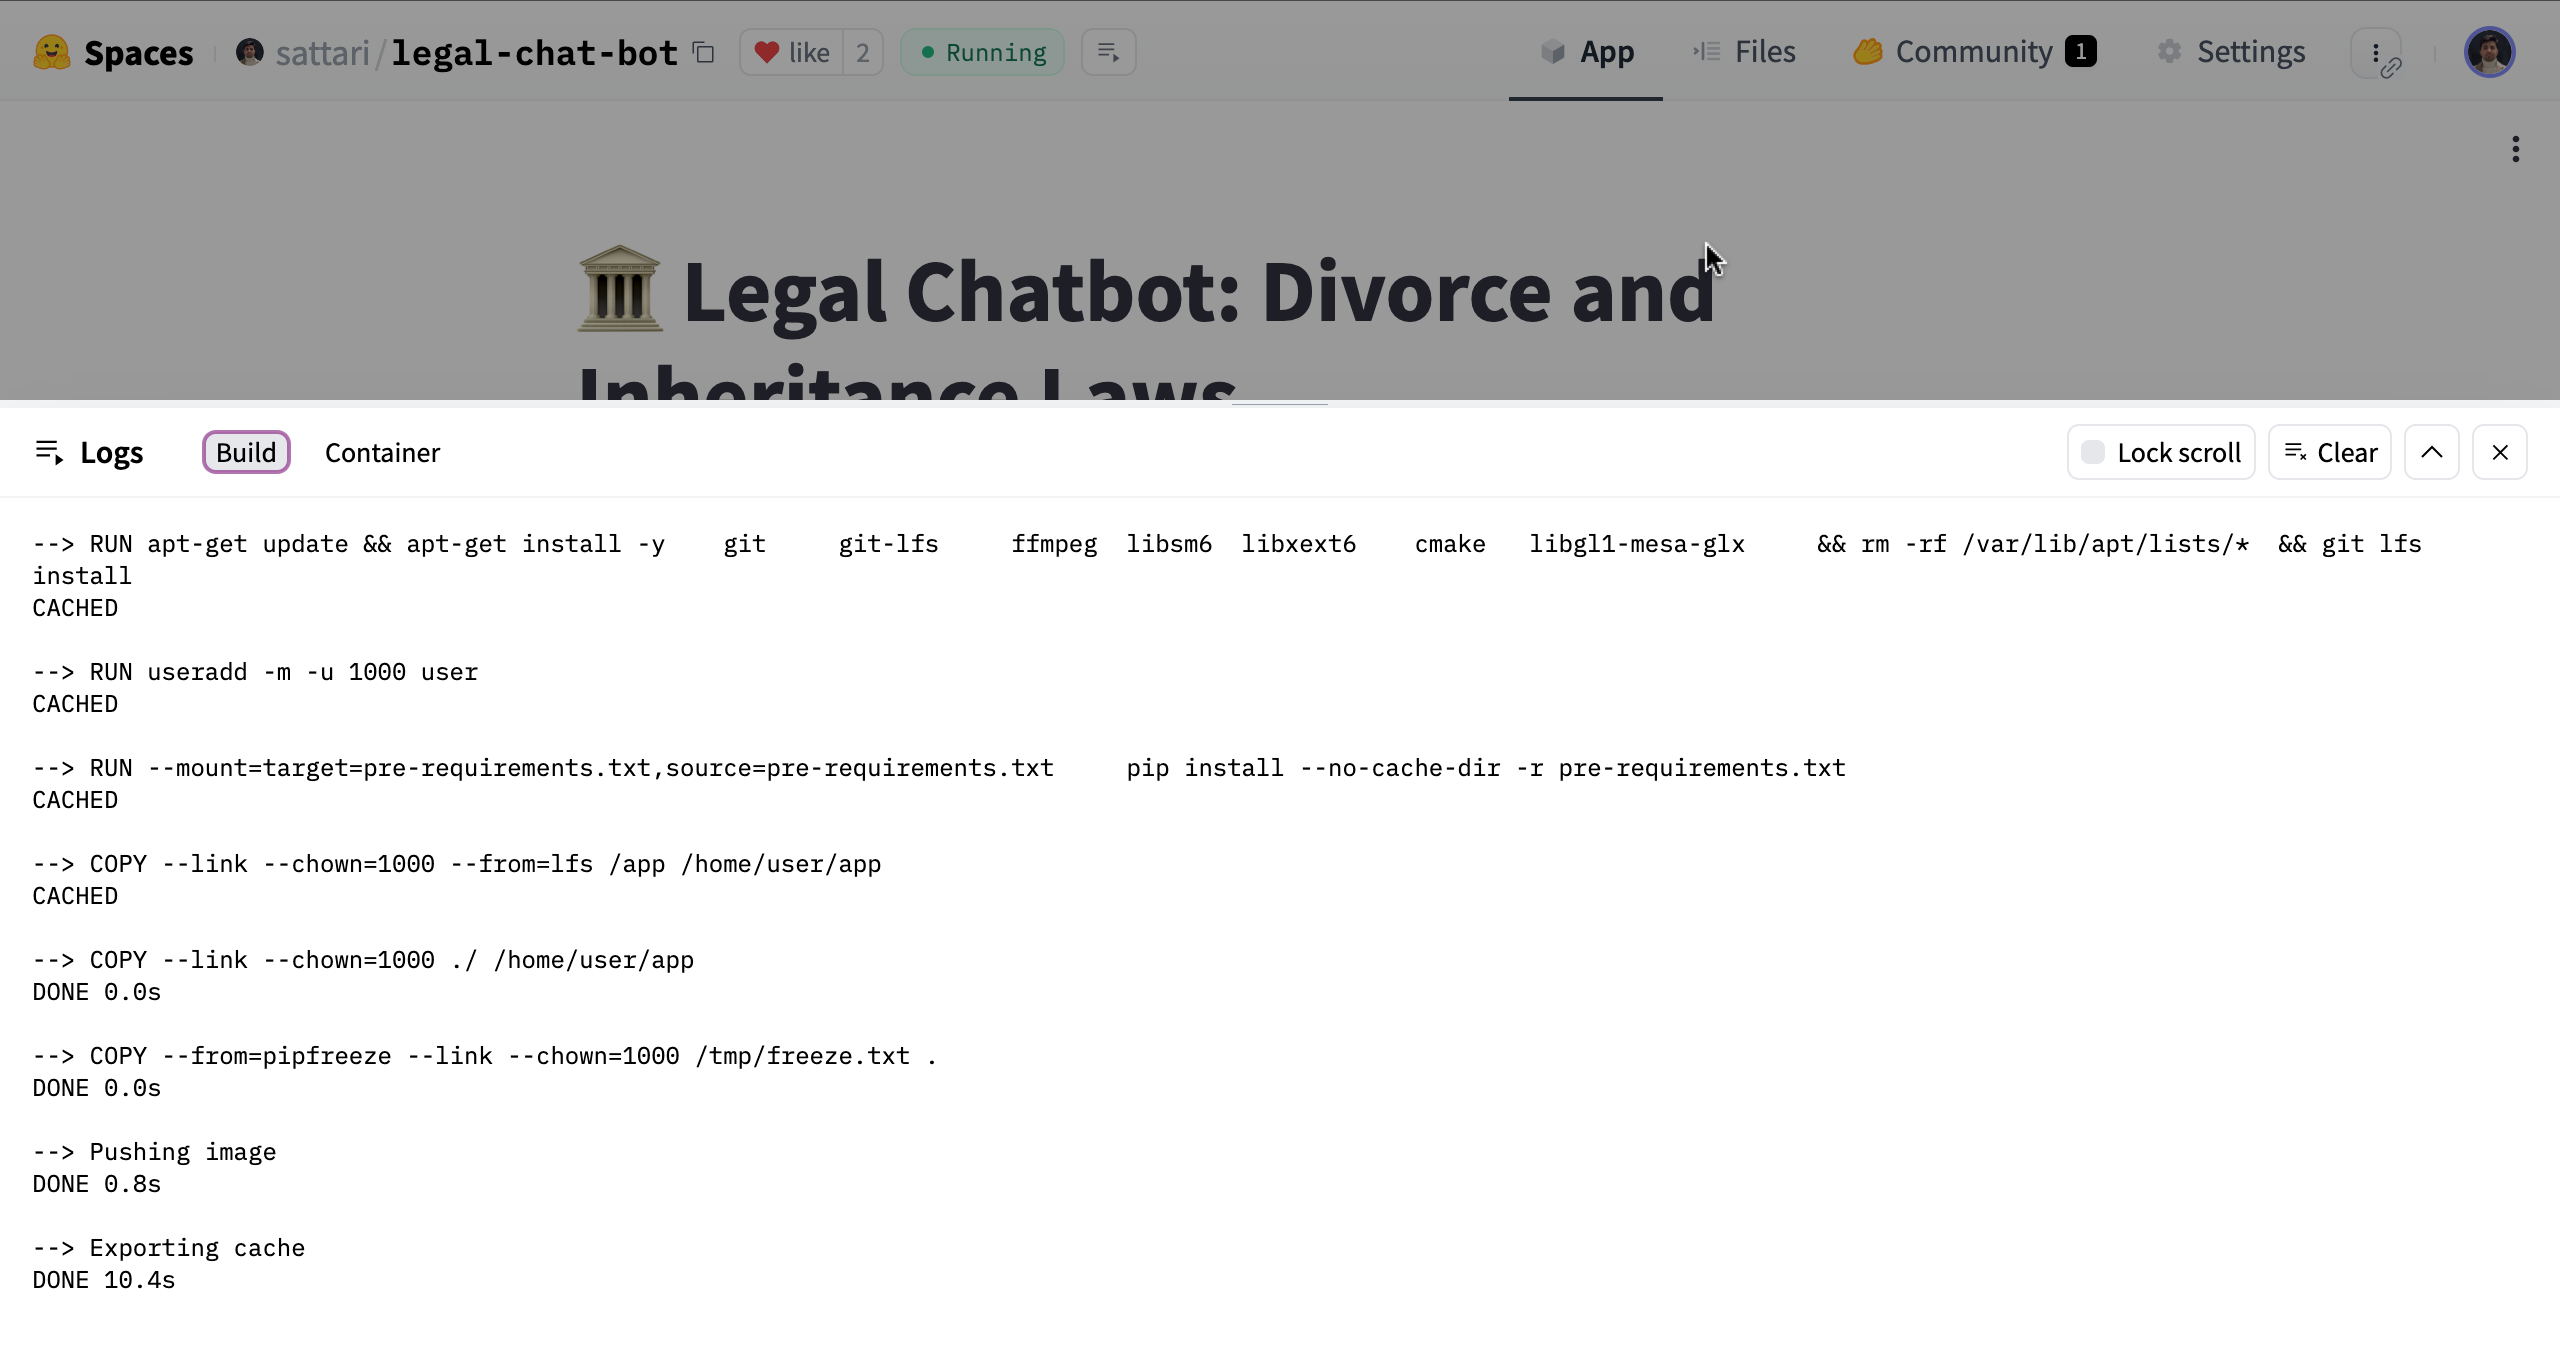Click the sattari username link
The width and height of the screenshot is (2560, 1359).
click(x=322, y=53)
